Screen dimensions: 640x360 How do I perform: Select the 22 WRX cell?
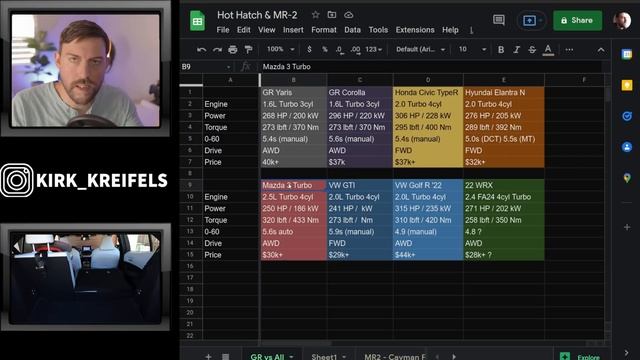tap(504, 185)
